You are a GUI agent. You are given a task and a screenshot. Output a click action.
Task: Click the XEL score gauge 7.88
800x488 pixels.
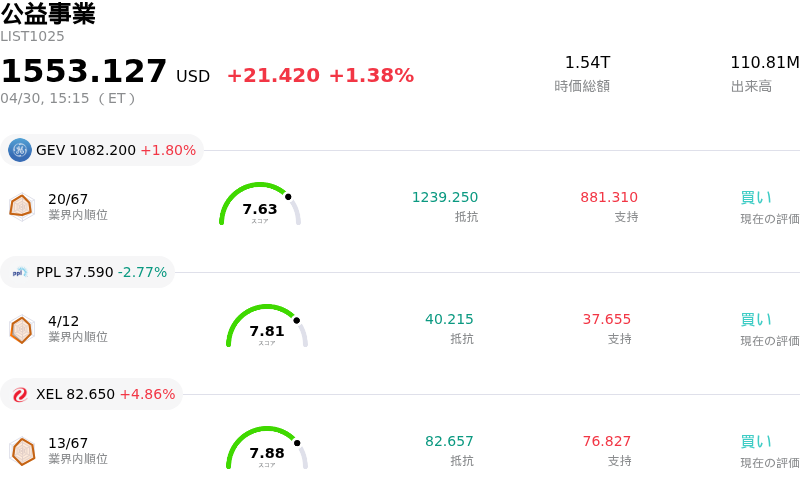coord(267,449)
